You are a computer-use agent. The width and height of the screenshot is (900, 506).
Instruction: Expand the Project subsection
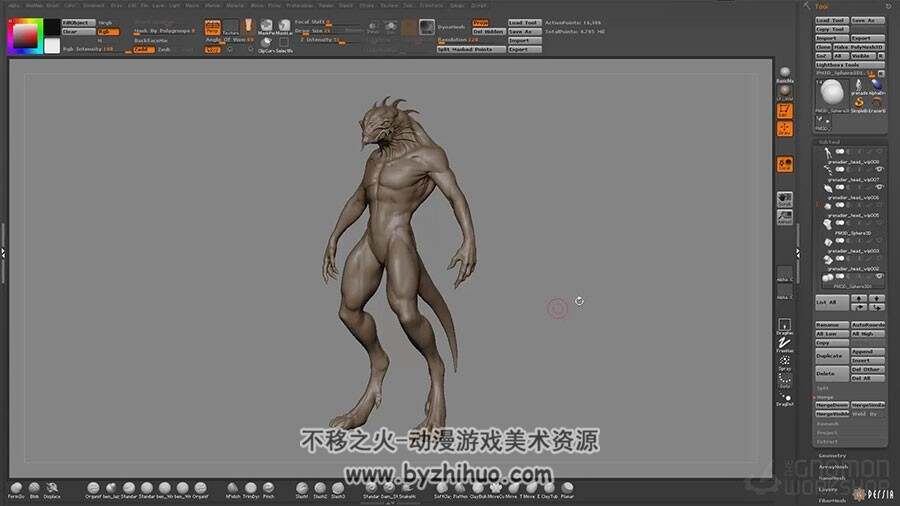pyautogui.click(x=827, y=433)
